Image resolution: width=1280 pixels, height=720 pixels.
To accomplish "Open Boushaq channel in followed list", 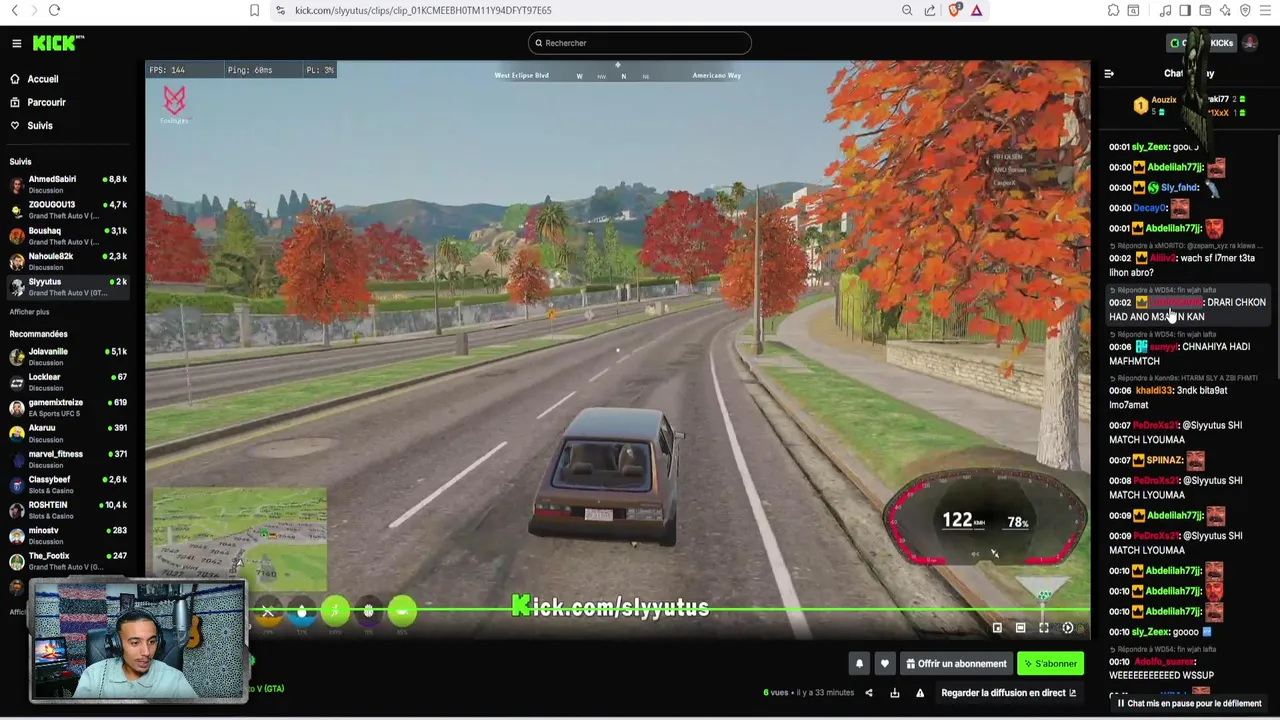I will [x=68, y=236].
